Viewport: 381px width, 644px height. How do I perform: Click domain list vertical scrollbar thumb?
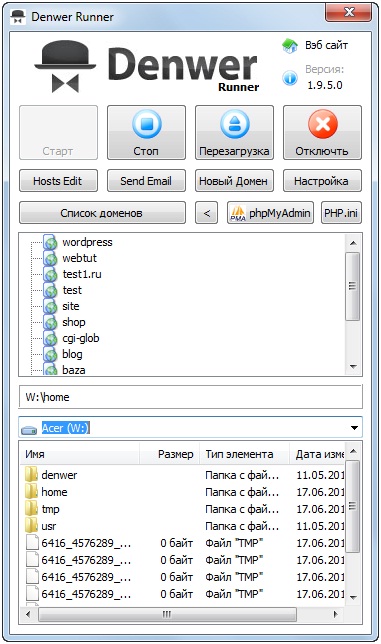(x=352, y=286)
